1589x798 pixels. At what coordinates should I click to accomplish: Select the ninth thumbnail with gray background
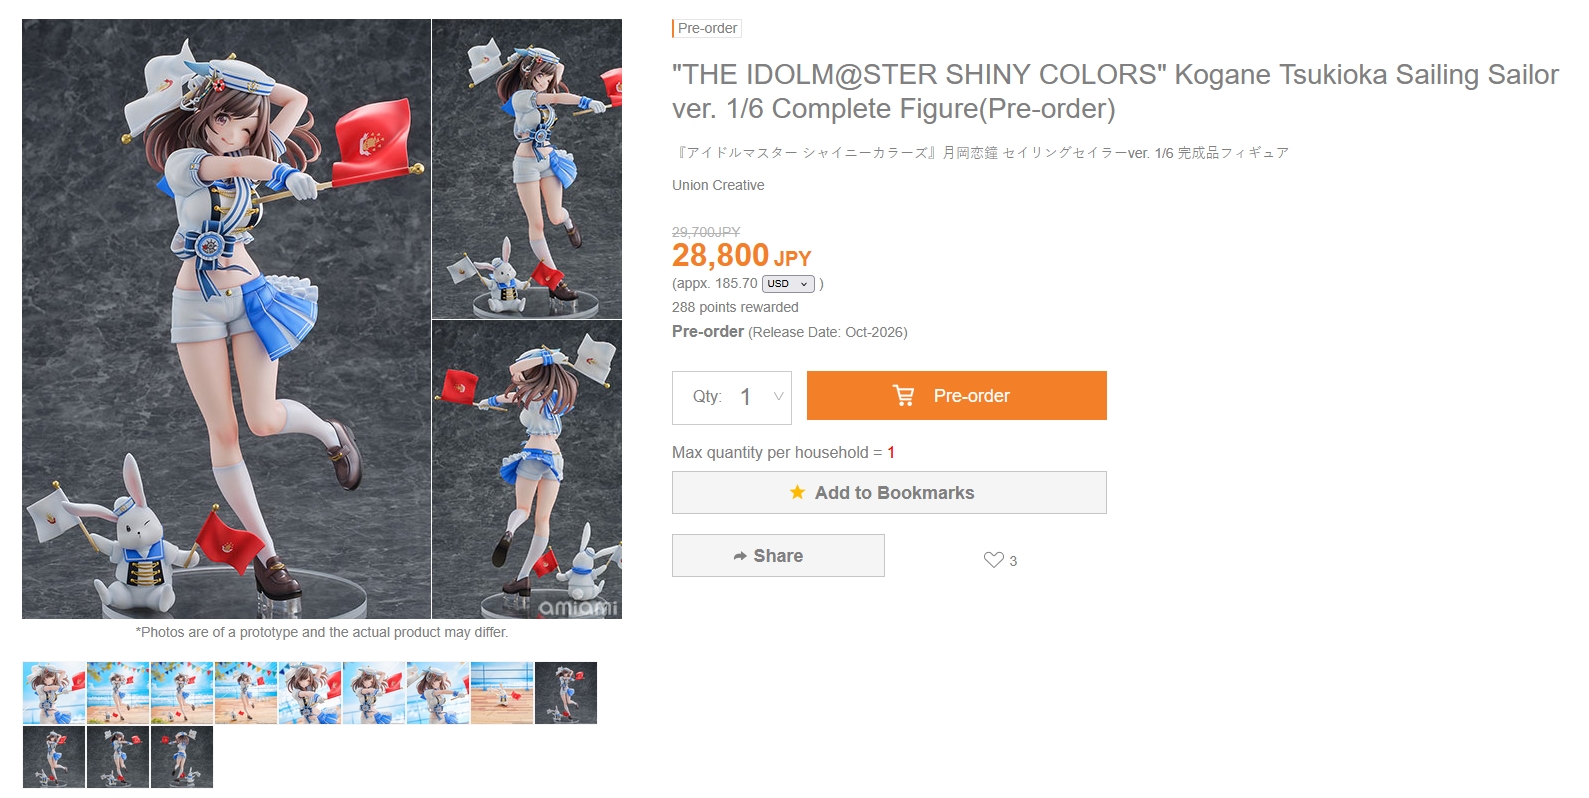566,693
